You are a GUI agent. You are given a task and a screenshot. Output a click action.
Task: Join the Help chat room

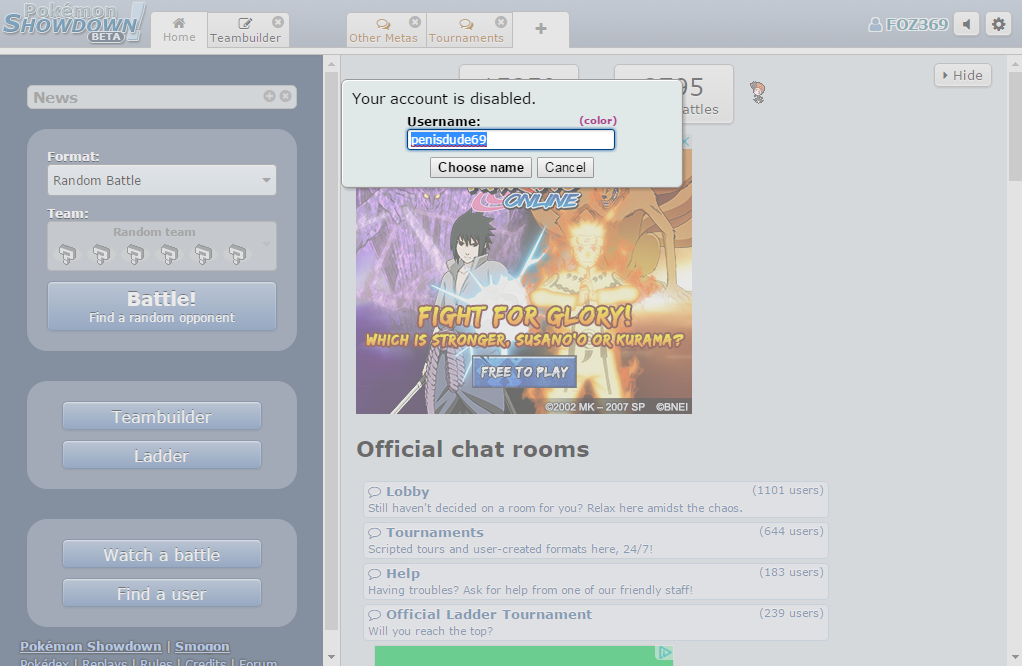(596, 581)
